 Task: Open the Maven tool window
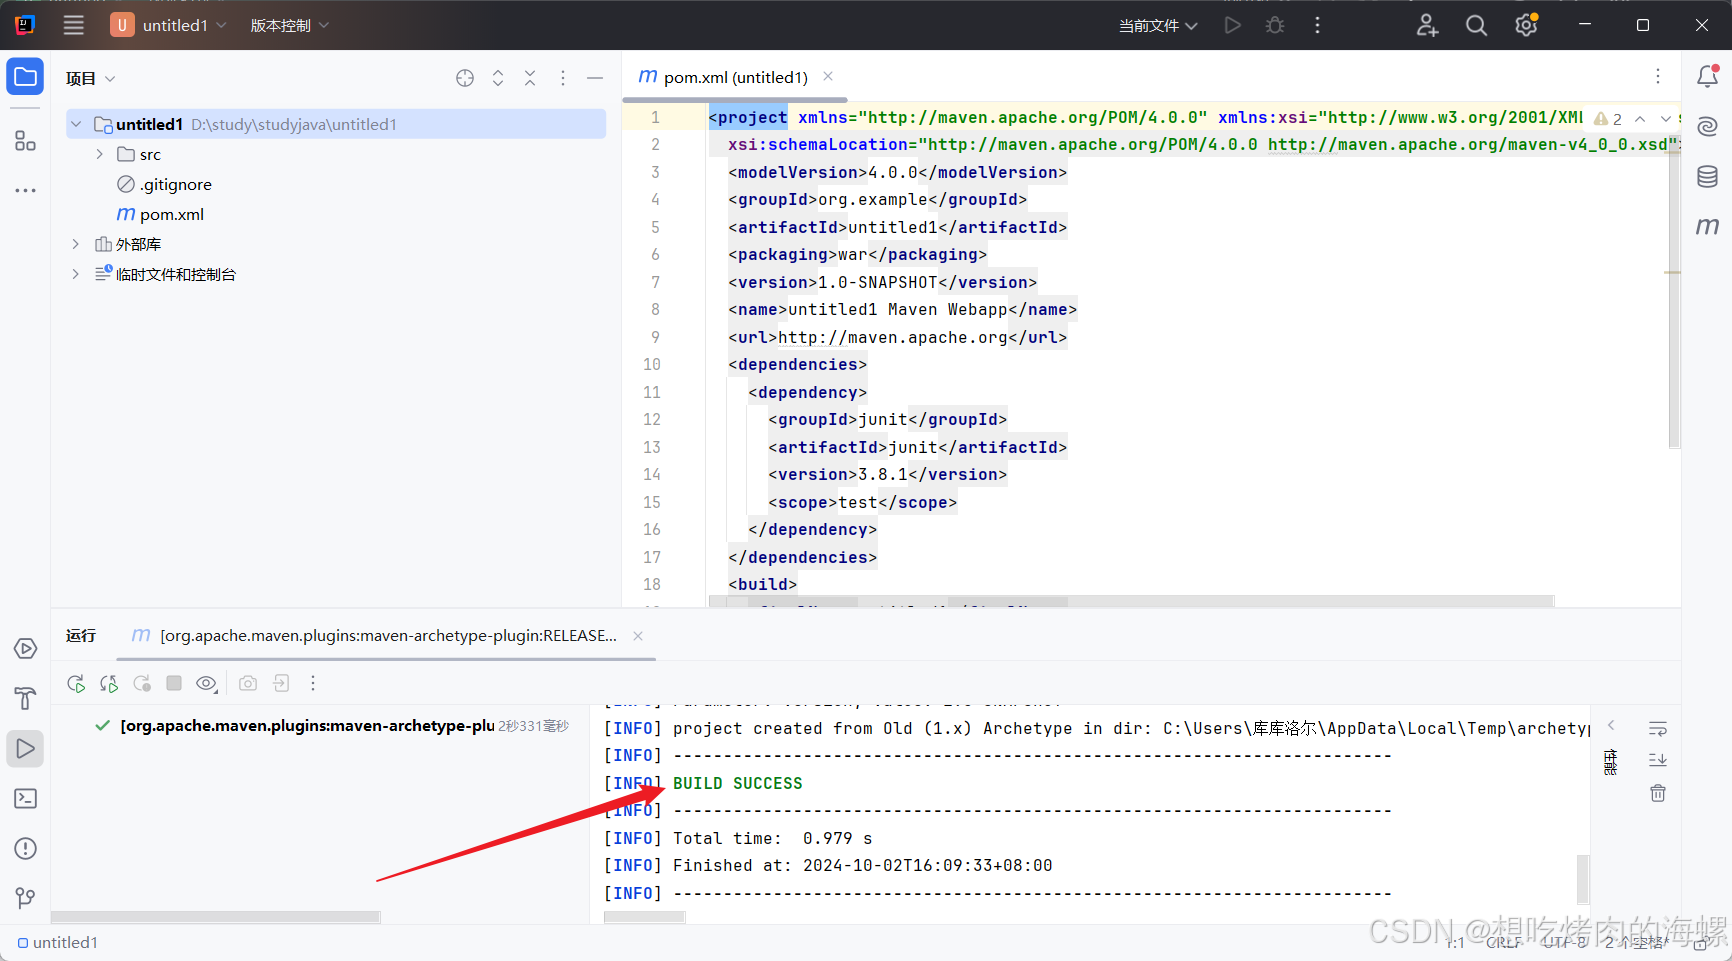1707,227
